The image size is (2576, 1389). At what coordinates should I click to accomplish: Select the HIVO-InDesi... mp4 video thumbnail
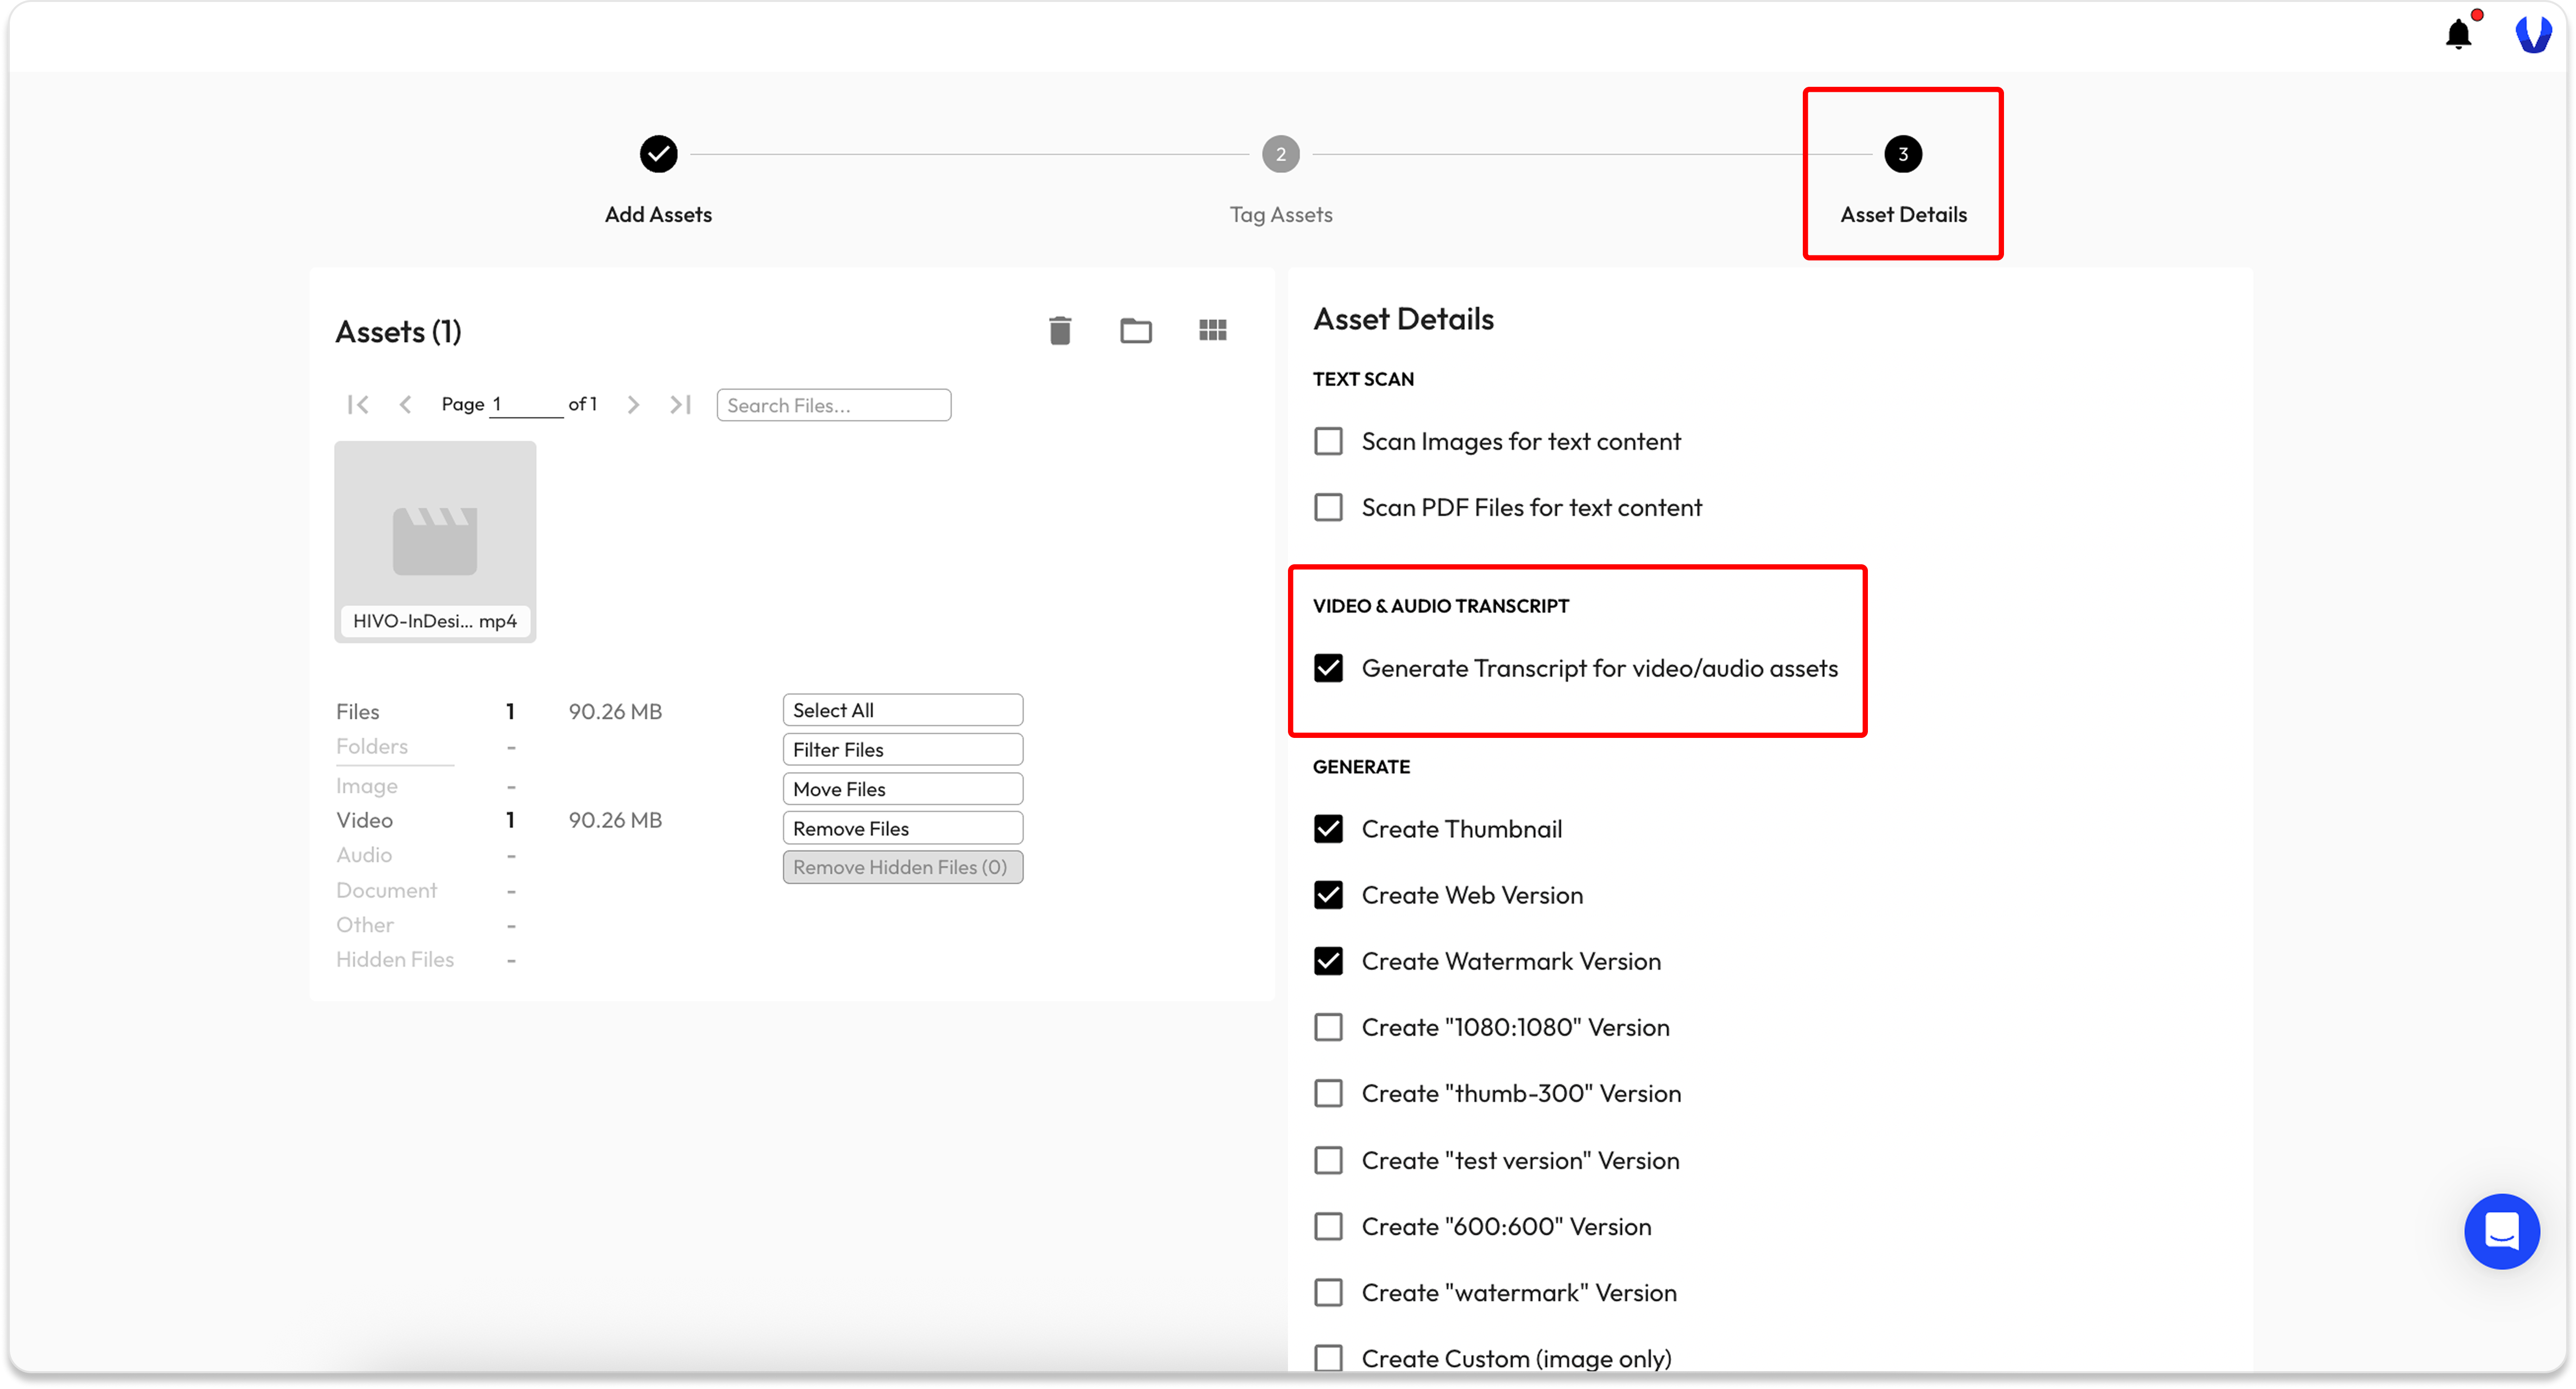pos(435,540)
